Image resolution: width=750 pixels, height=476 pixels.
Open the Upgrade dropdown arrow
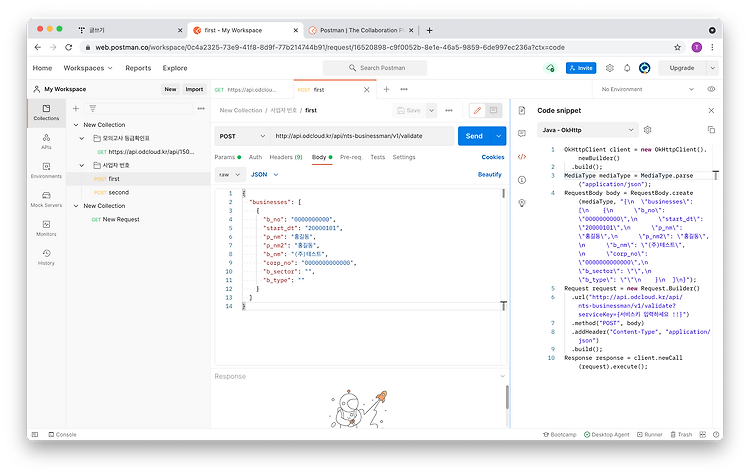[712, 68]
